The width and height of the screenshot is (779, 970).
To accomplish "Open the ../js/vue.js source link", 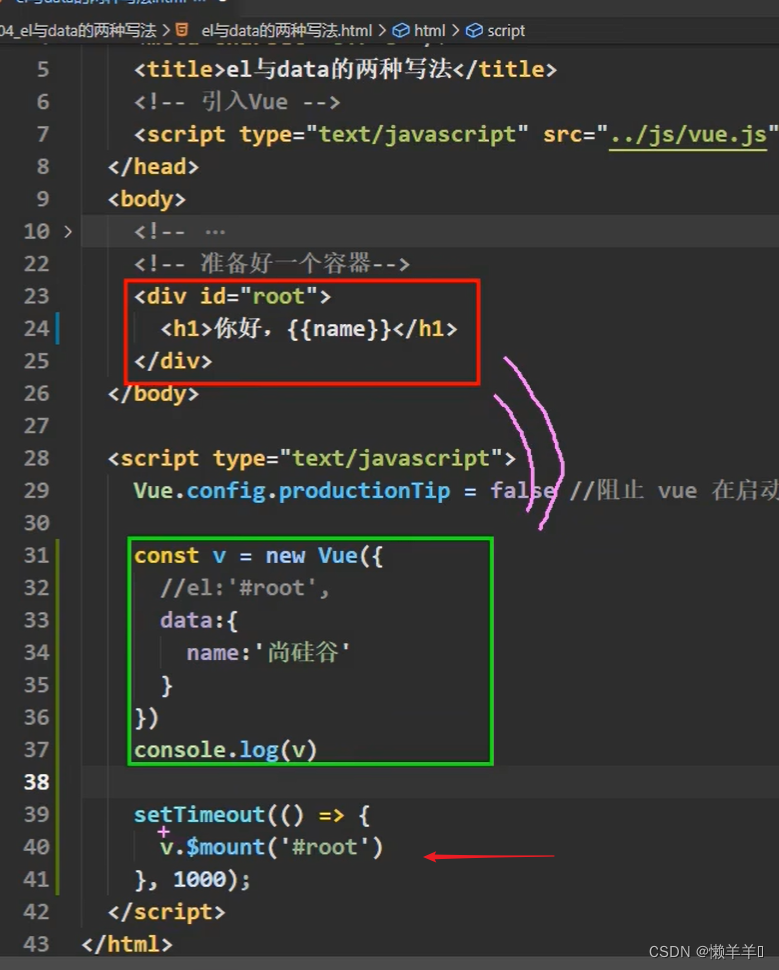I will [688, 134].
